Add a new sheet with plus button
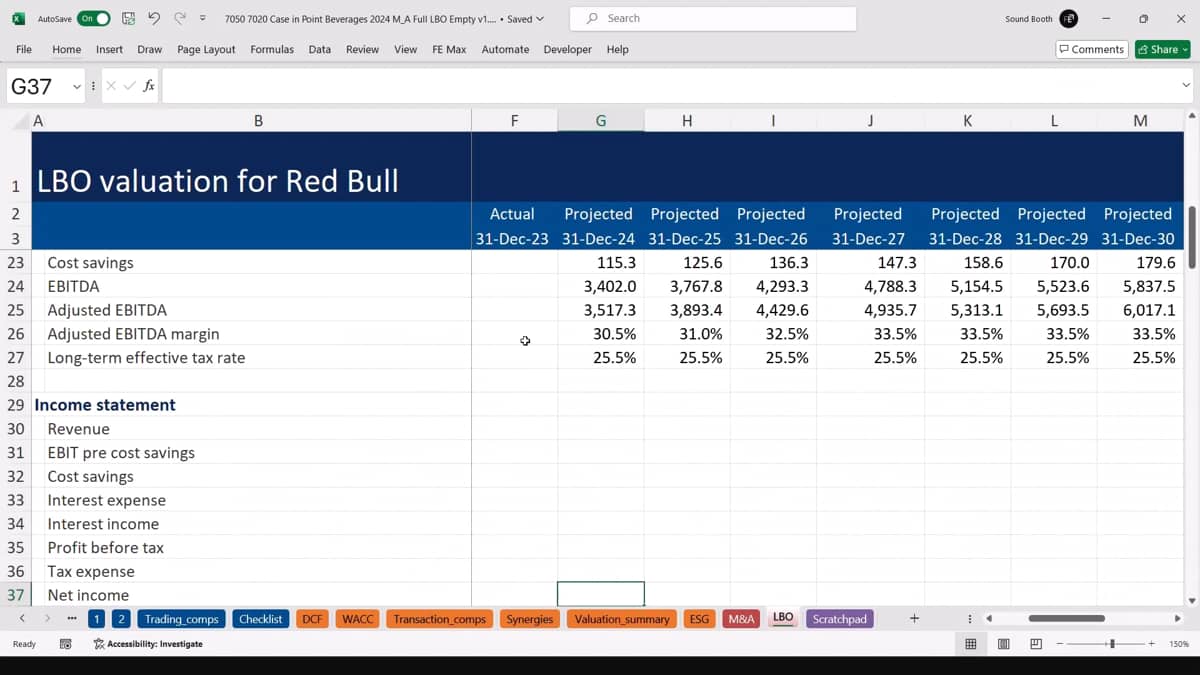 914,619
